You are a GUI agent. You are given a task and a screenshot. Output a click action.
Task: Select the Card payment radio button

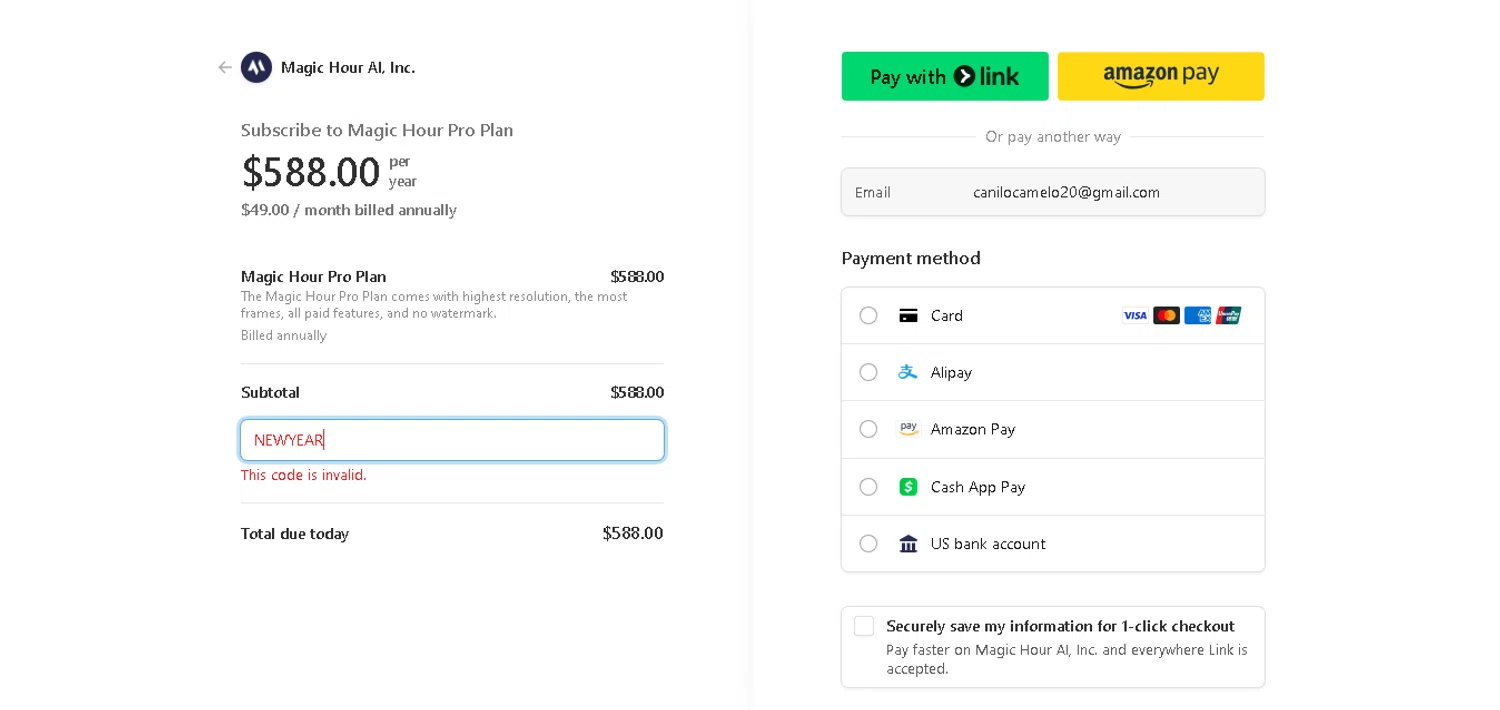[x=868, y=316]
